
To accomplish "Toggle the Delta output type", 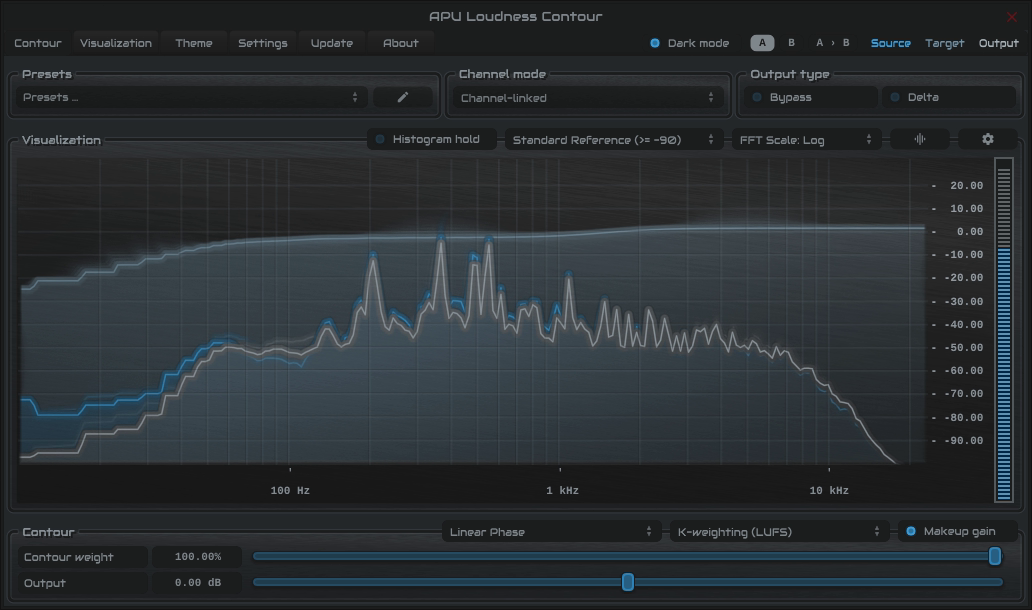I will click(x=949, y=97).
